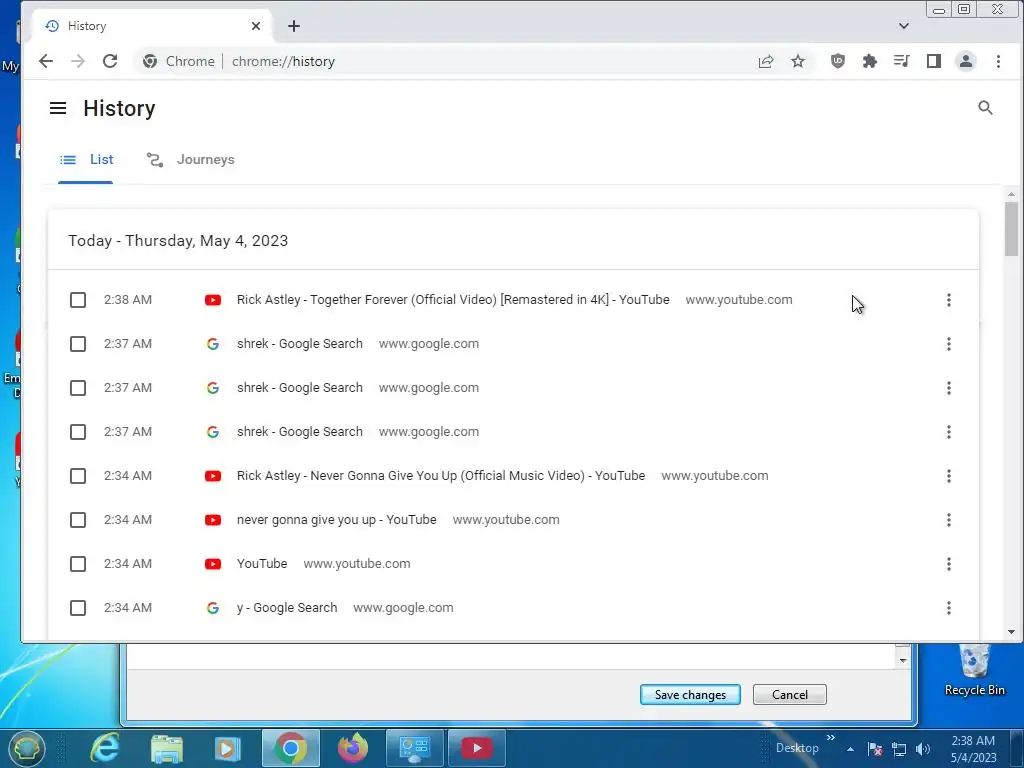Check the third shrek Google Search entry

tap(78, 432)
